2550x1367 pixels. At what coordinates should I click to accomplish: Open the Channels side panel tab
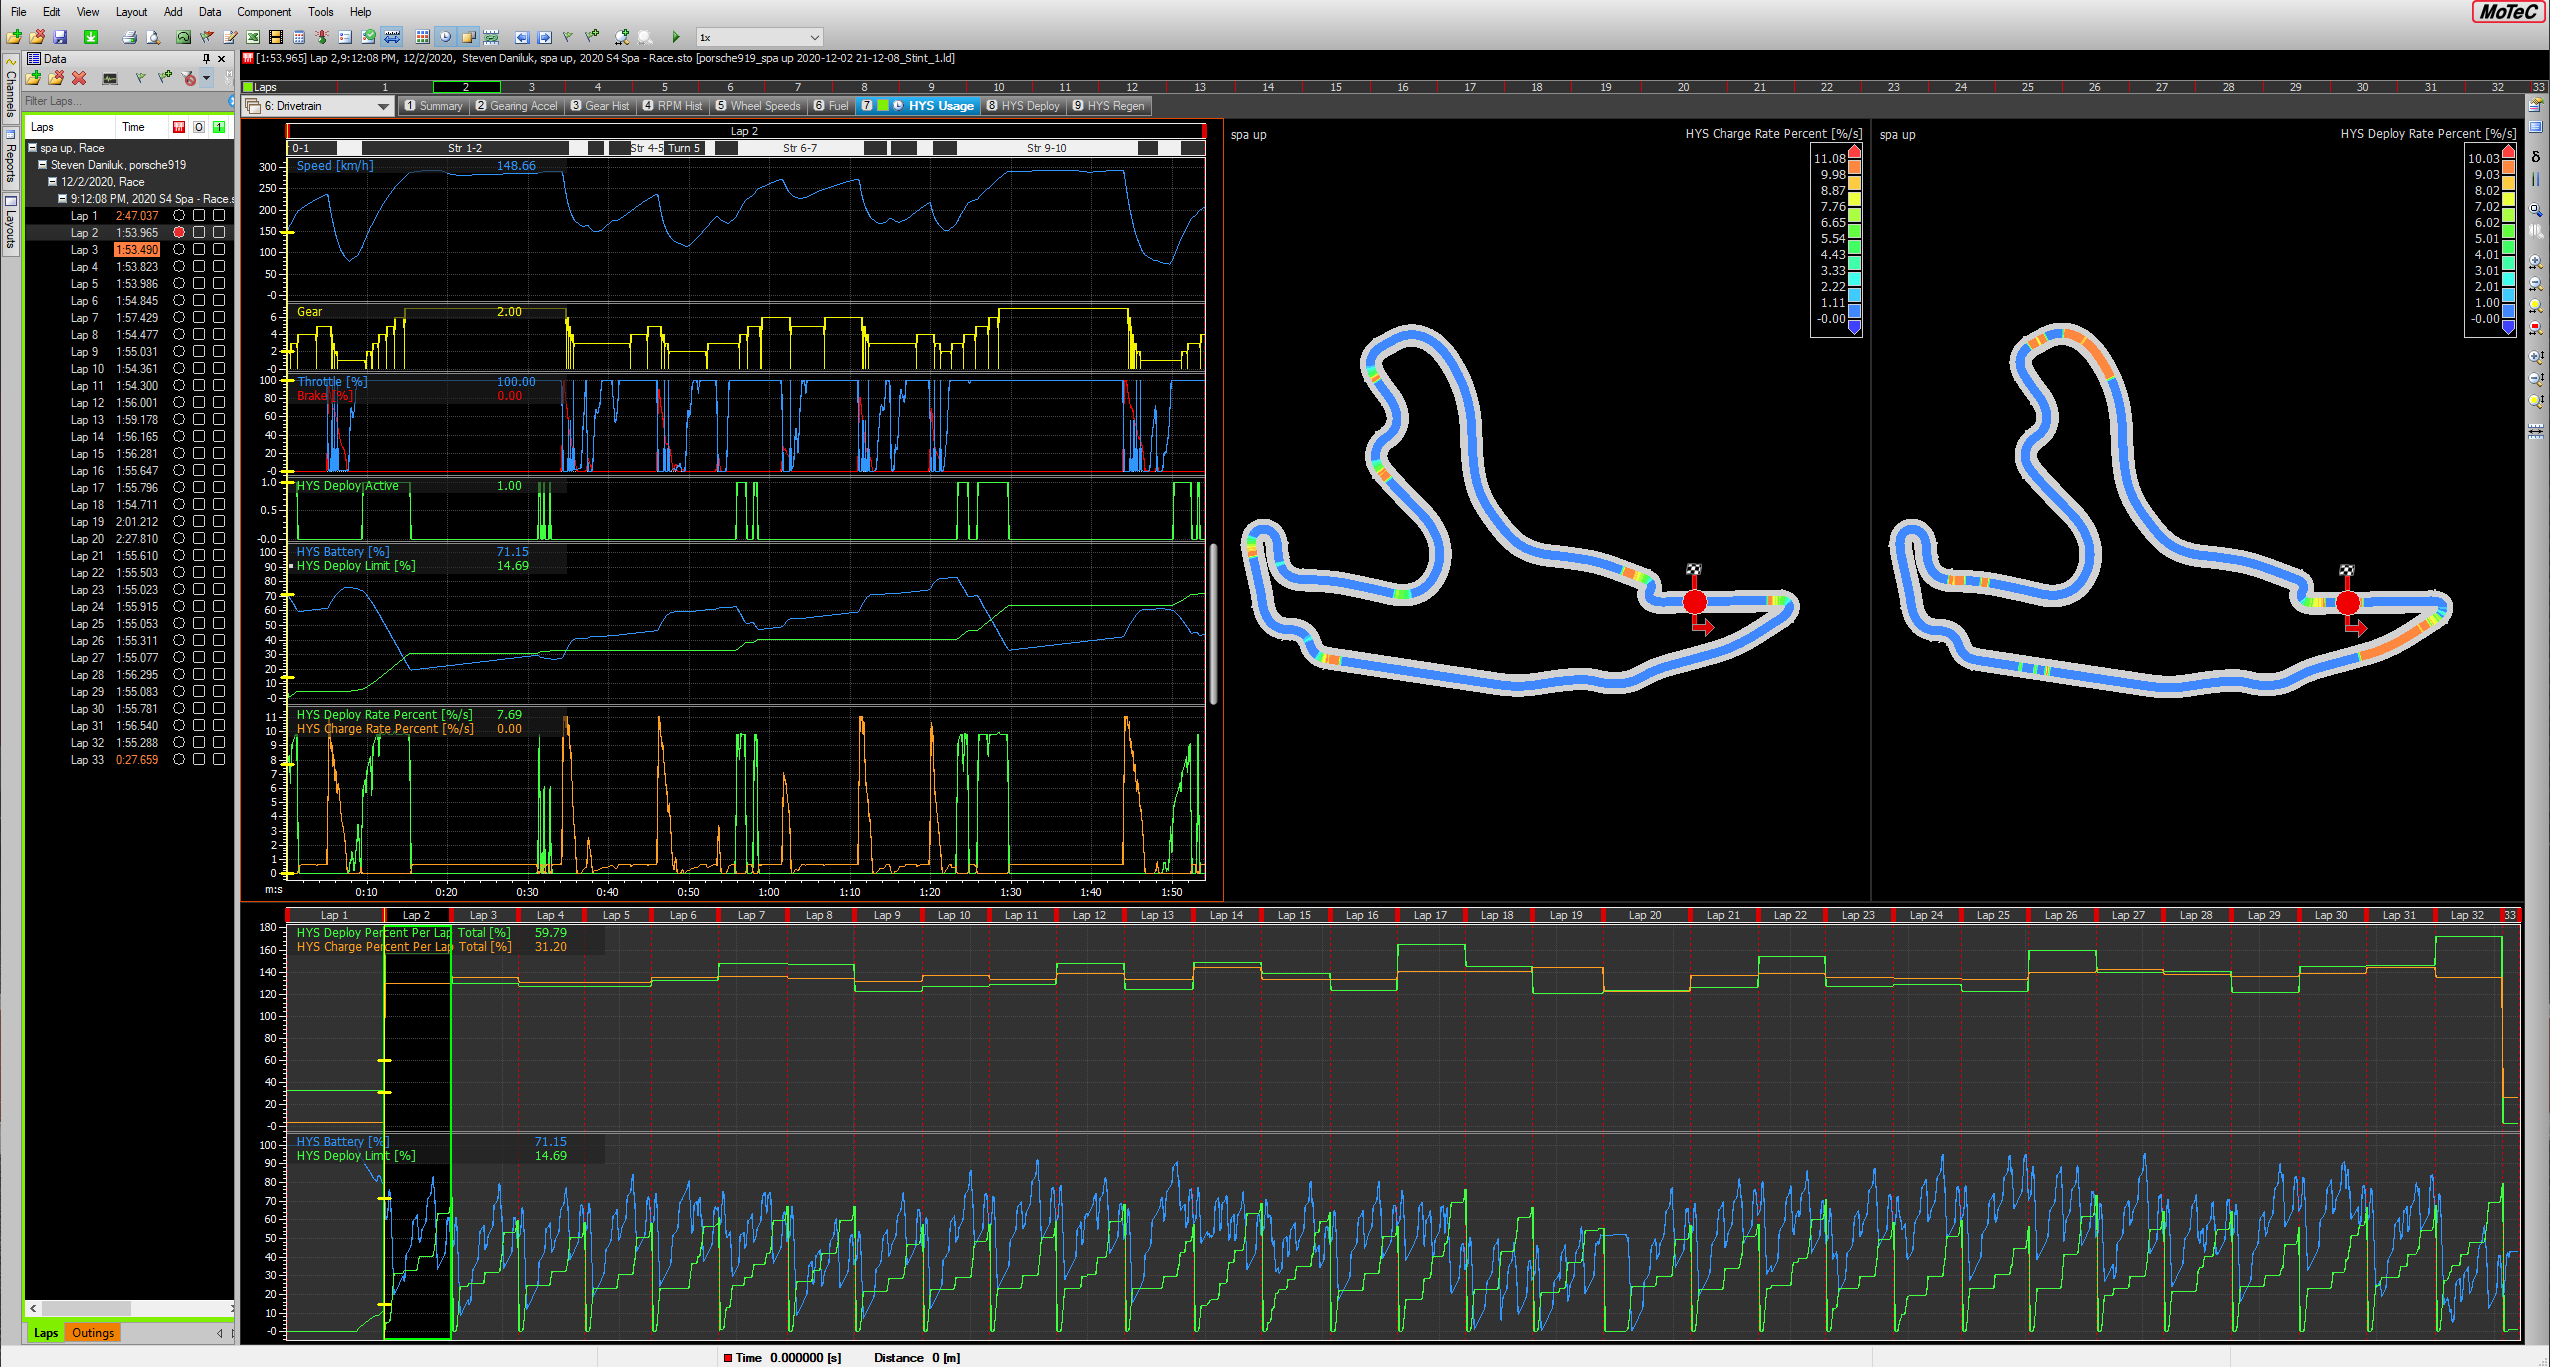click(10, 90)
